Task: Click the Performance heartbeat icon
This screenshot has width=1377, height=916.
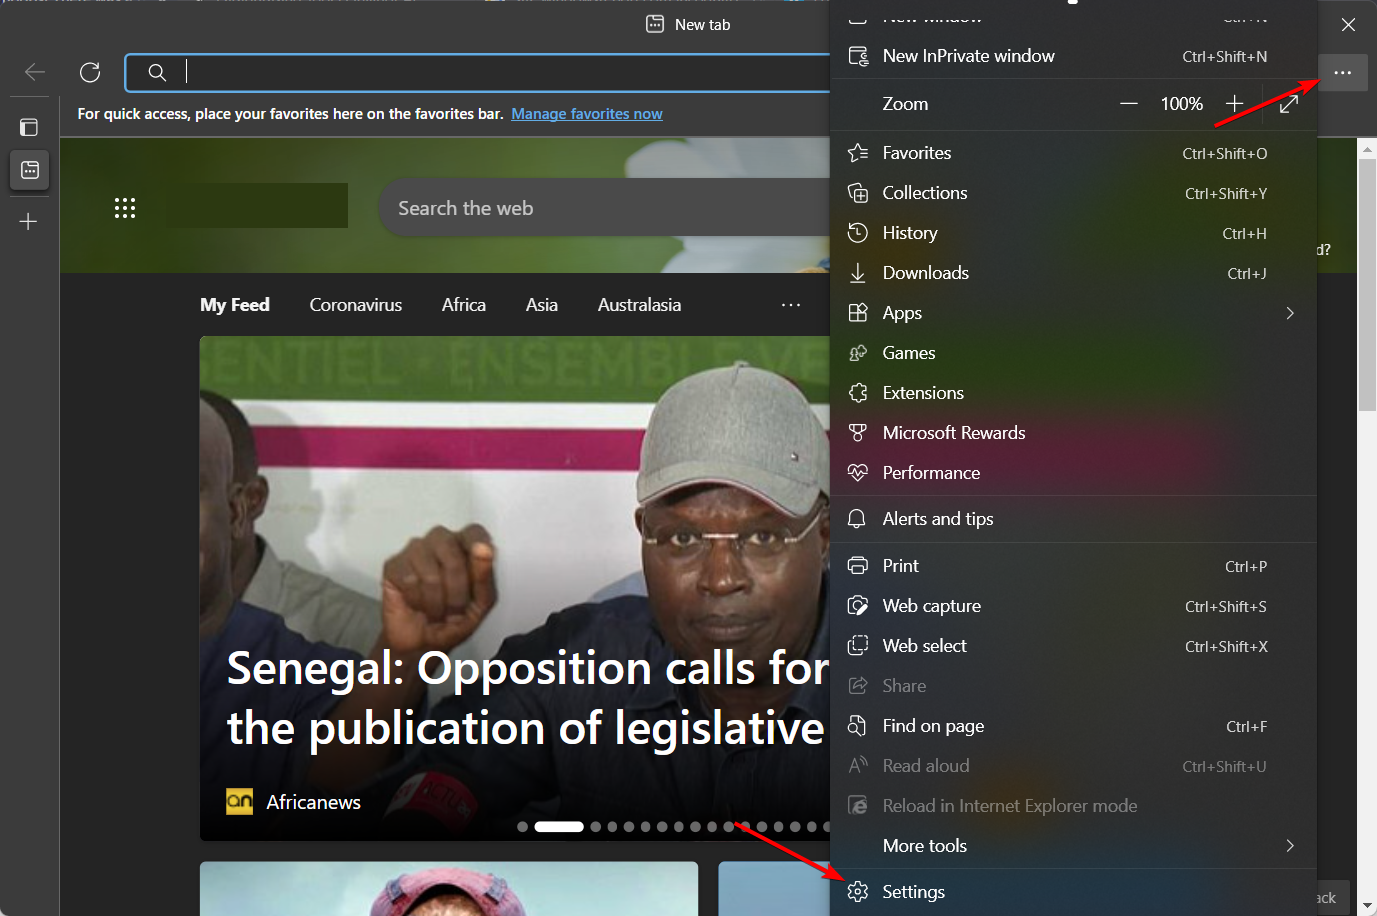Action: 858,473
